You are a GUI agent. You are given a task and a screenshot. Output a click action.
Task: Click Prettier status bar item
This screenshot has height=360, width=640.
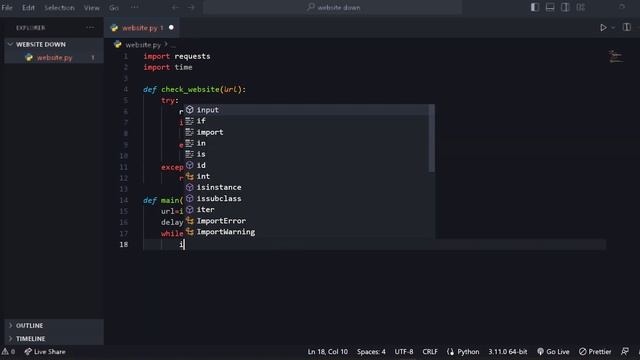[x=595, y=351]
